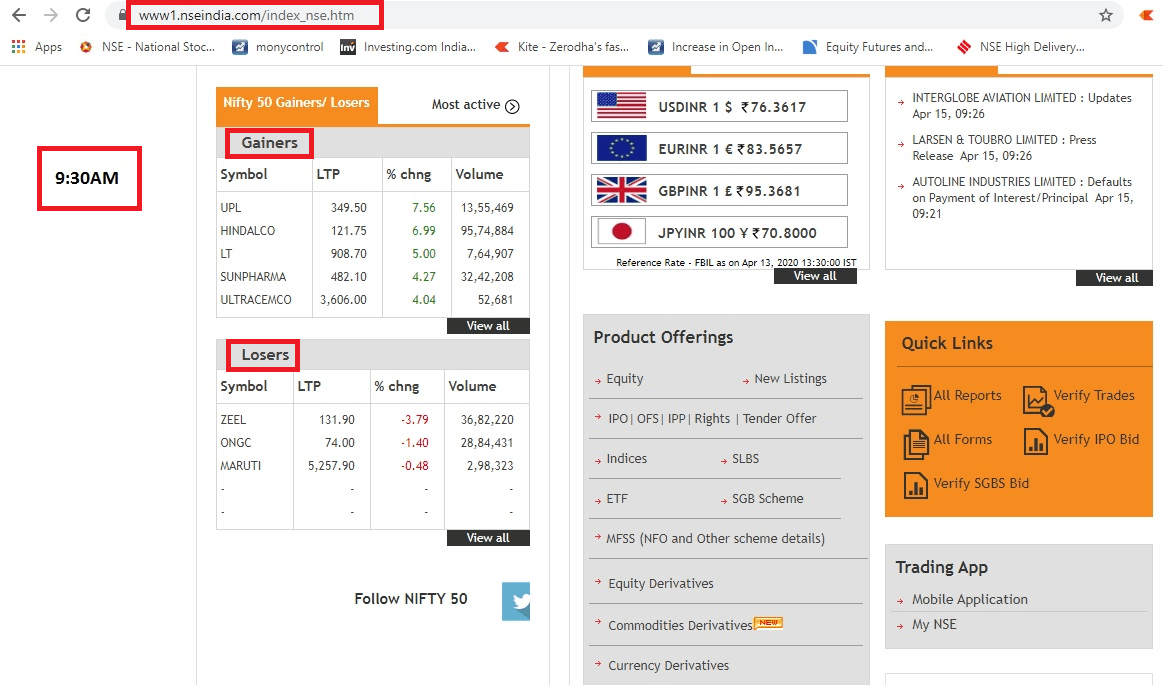Click the All Forms icon in Quick Links
Viewport: 1163px width, 685px height.
tap(916, 443)
